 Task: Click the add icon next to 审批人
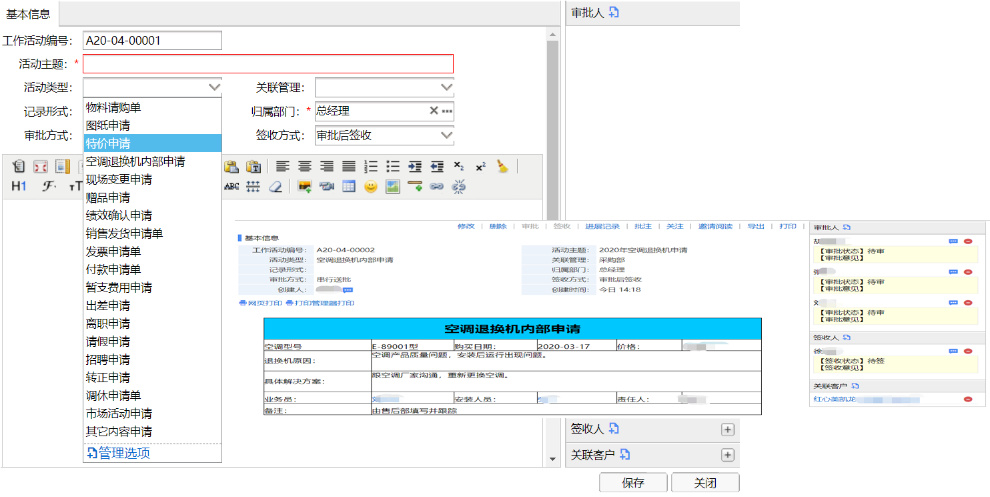click(x=615, y=13)
